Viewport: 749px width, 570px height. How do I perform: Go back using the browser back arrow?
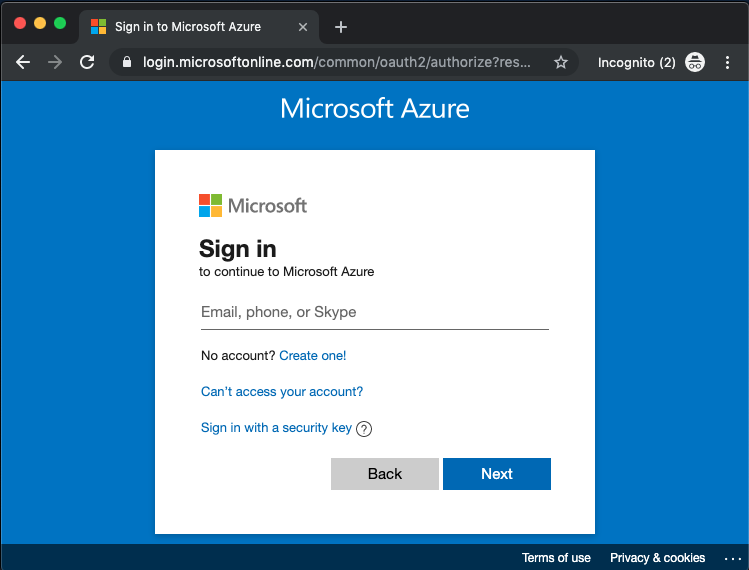(x=22, y=62)
